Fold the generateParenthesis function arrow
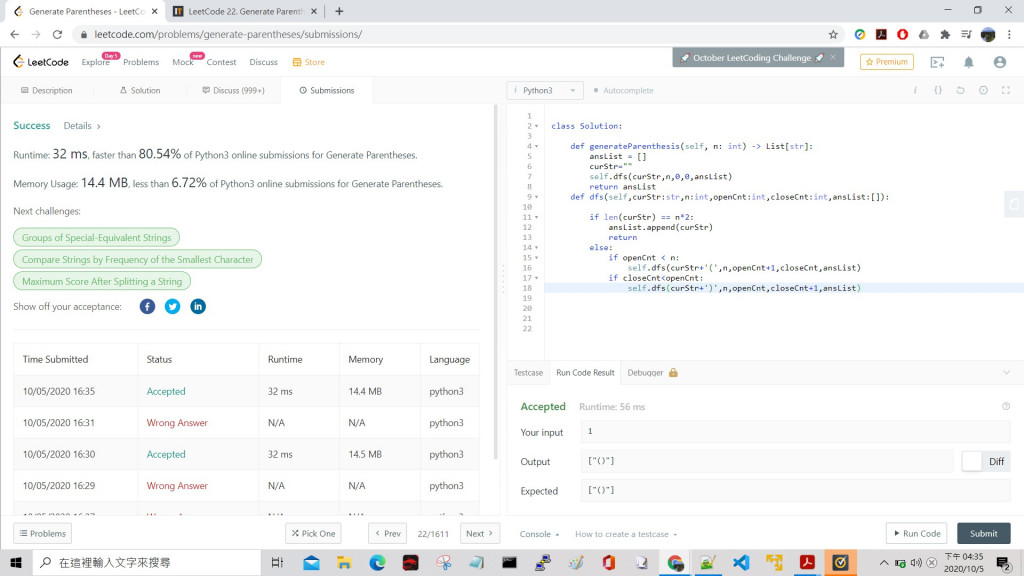This screenshot has width=1024, height=576. click(x=537, y=146)
